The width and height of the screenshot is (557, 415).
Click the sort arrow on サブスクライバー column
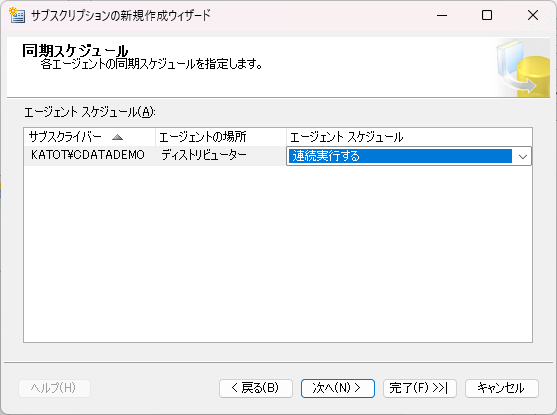point(117,137)
